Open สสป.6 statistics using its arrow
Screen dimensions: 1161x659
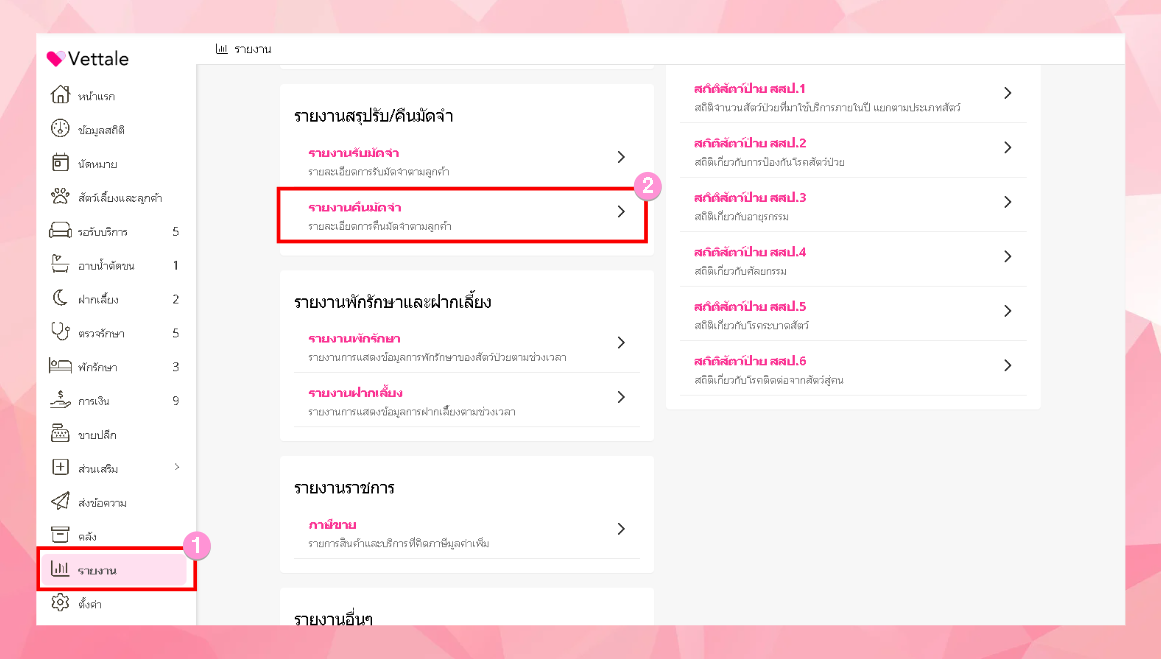(x=1008, y=365)
